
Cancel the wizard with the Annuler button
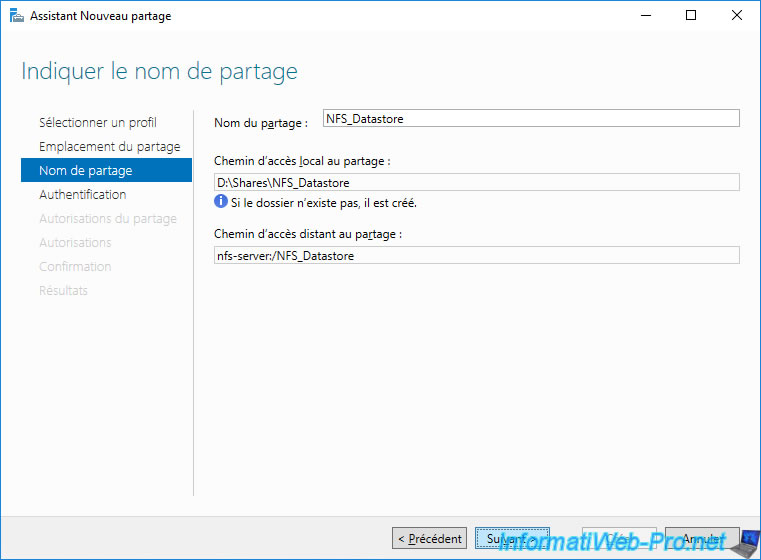(702, 539)
